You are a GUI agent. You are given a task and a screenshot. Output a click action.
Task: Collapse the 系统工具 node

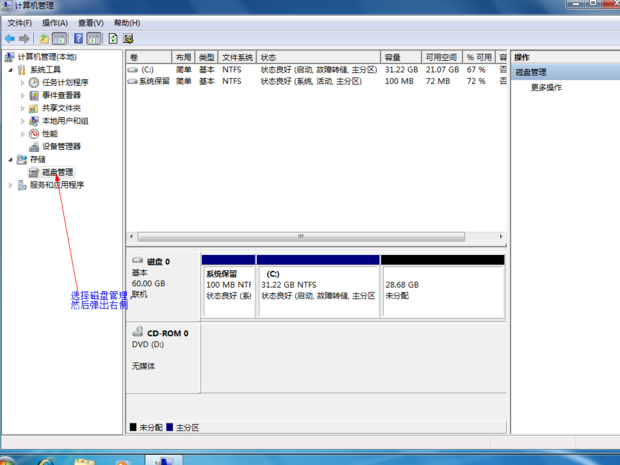coord(11,70)
